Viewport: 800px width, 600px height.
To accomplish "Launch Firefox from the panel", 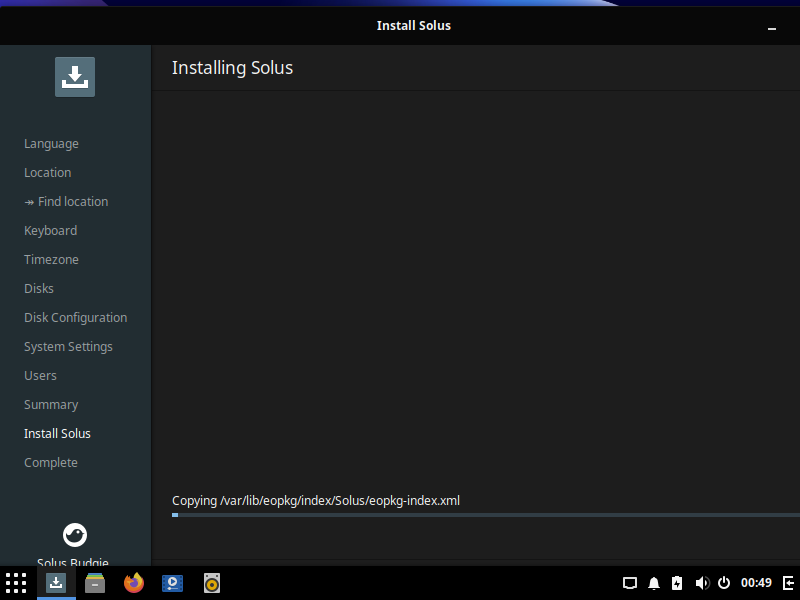I will point(134,583).
